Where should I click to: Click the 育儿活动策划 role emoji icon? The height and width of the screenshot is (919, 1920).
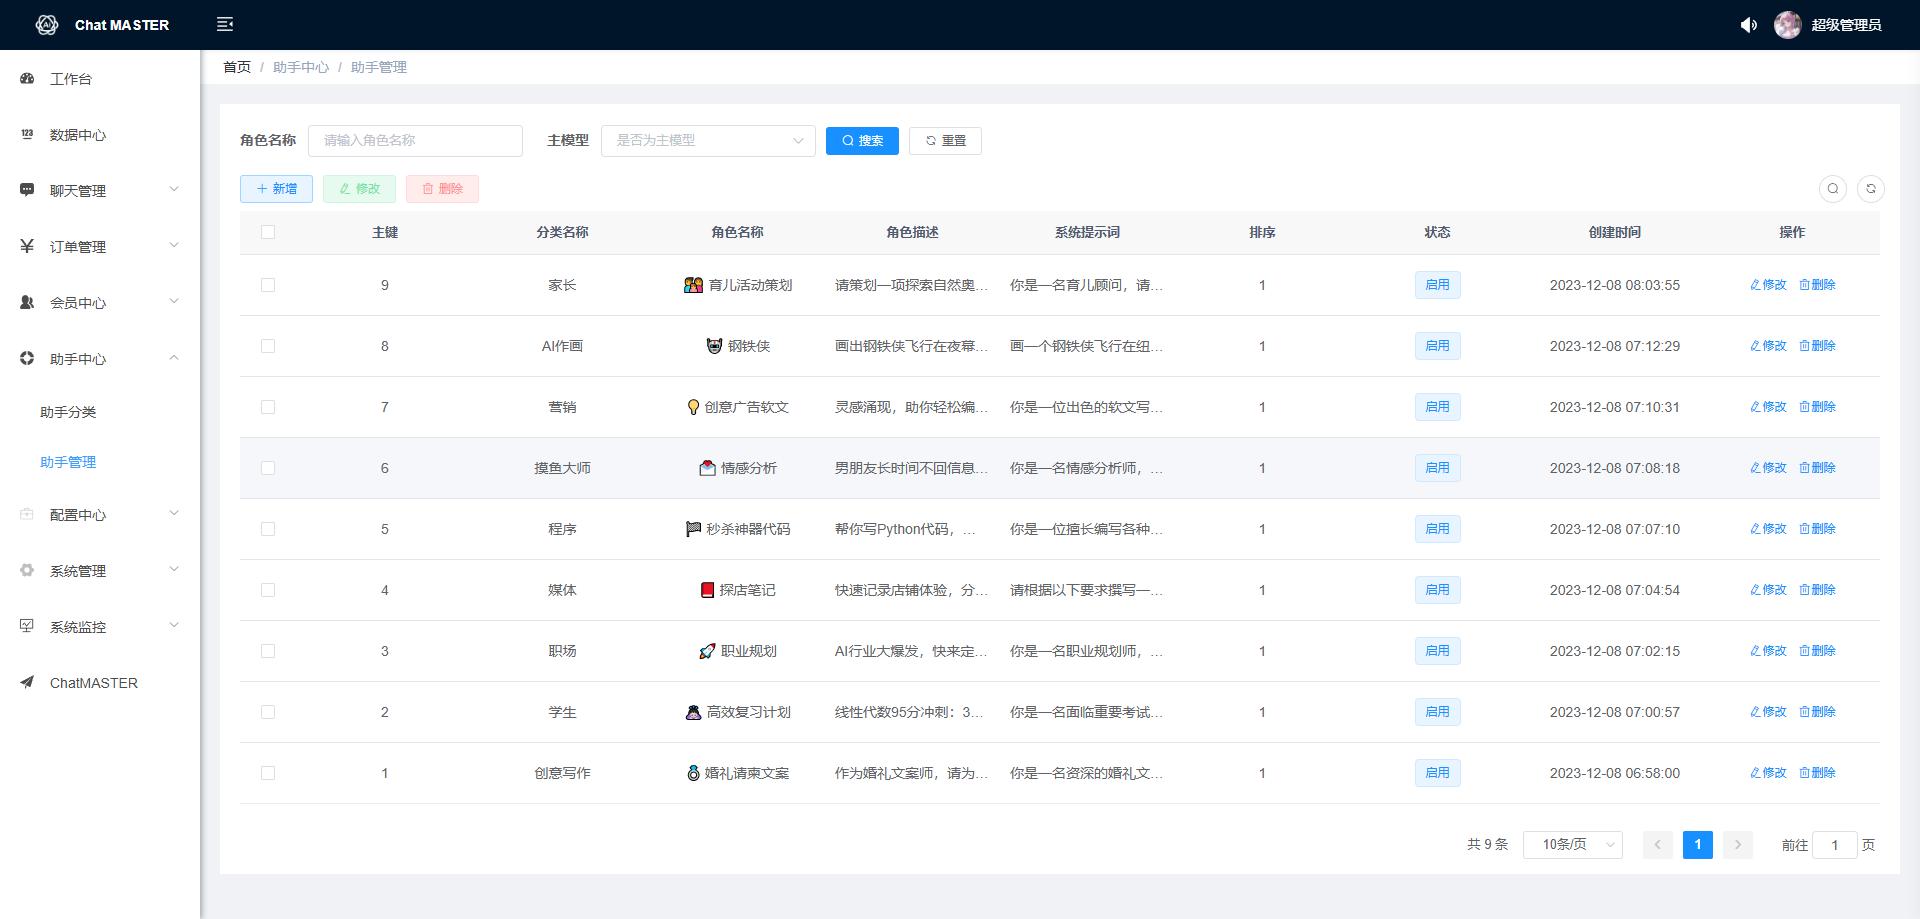pyautogui.click(x=693, y=285)
